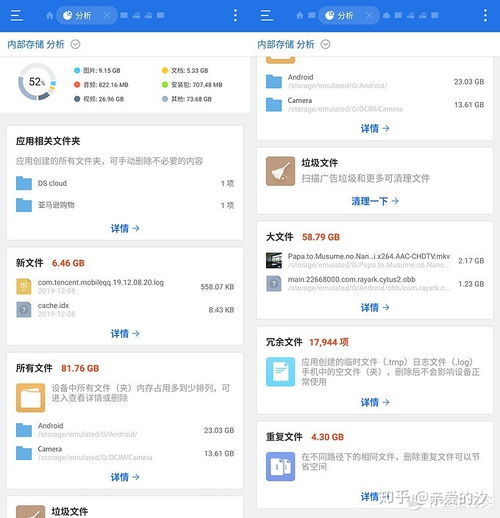Open the orange 所有文件 folder icon
This screenshot has width=500, height=518.
(30, 397)
